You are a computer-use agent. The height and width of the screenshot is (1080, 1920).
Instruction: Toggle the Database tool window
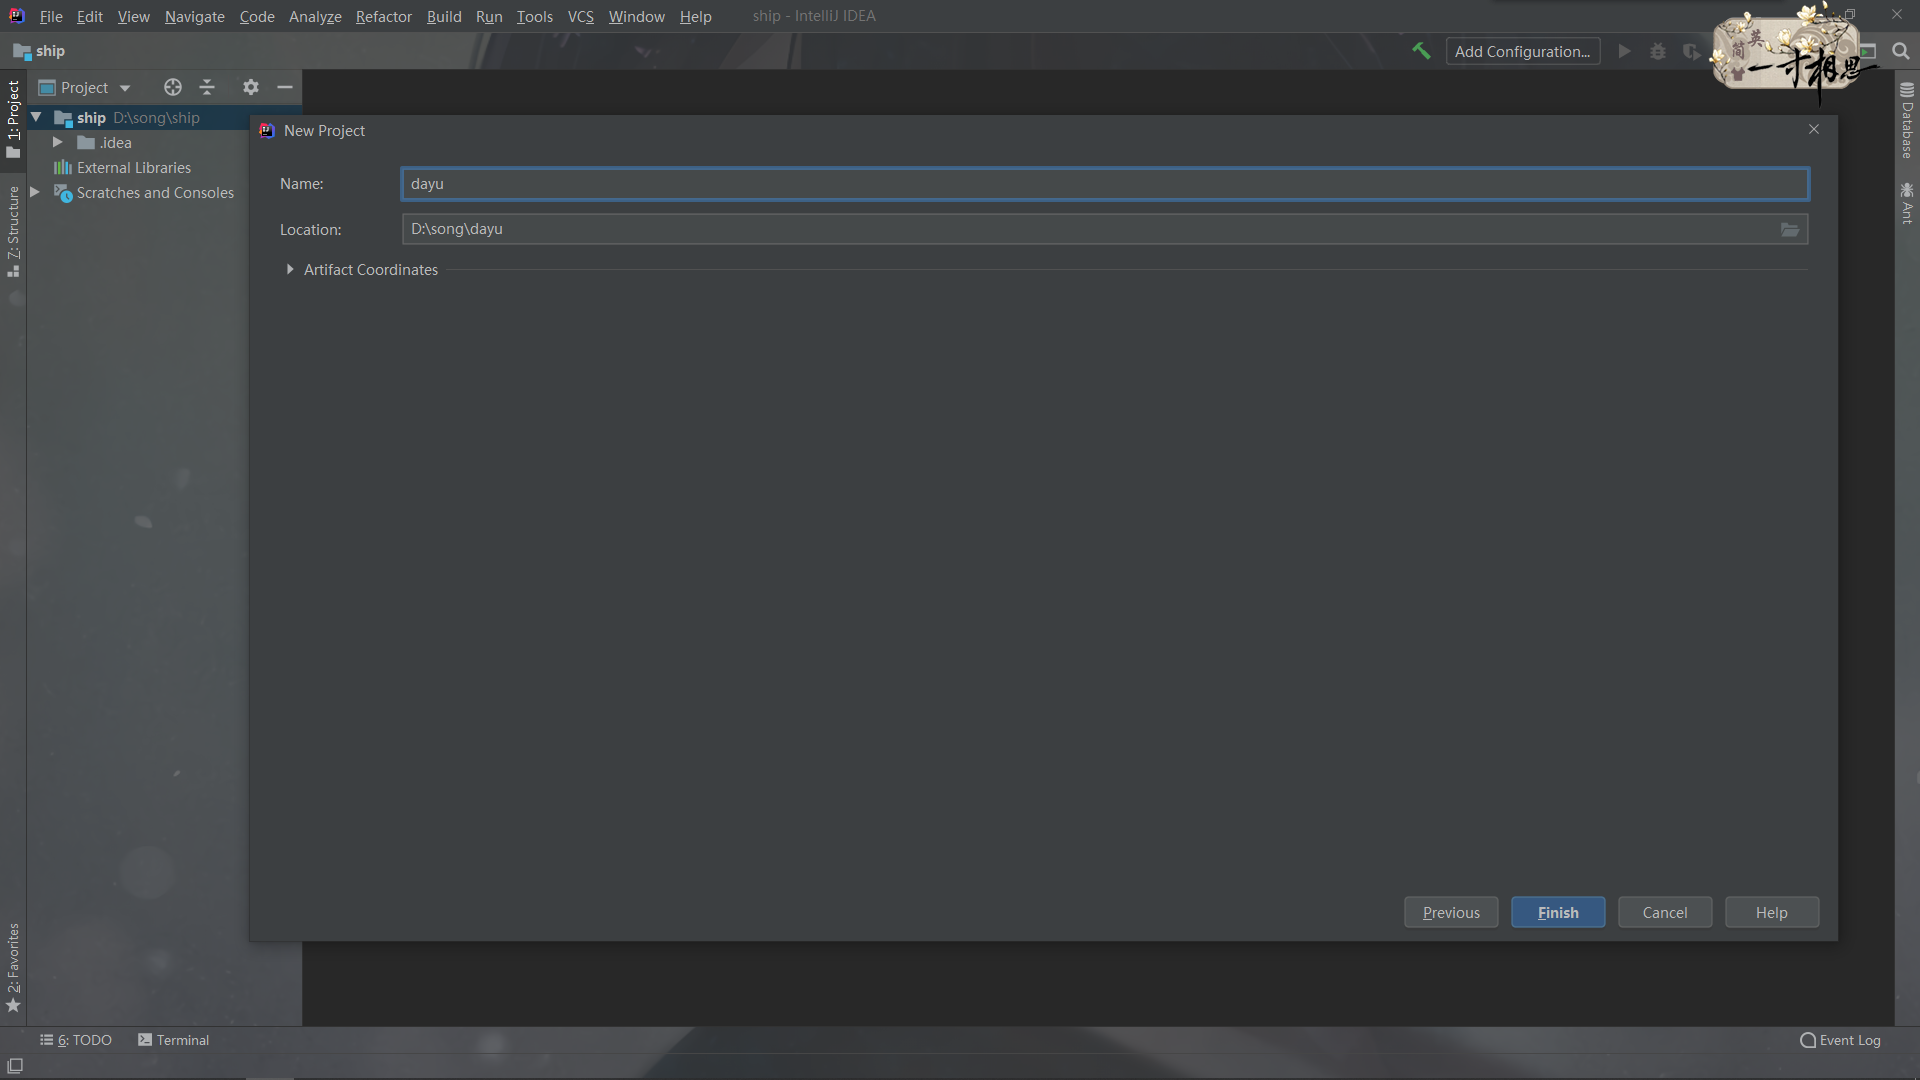1907,120
